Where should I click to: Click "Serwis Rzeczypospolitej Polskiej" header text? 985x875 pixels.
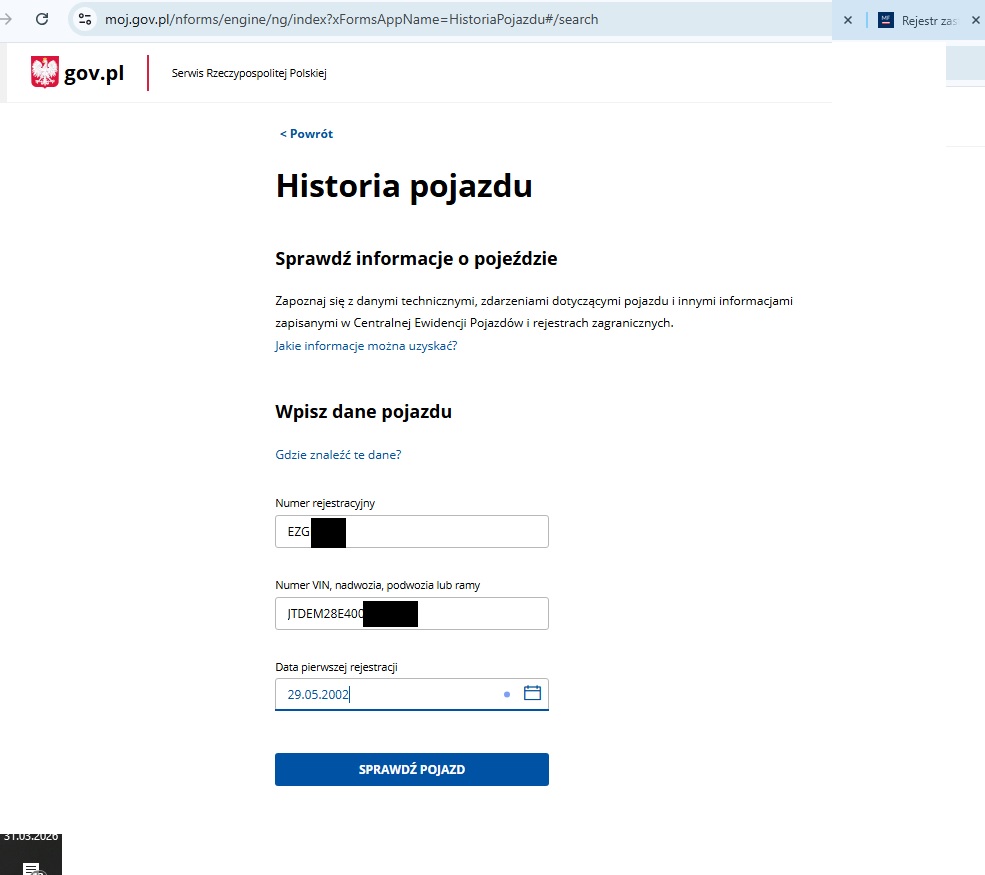coord(249,72)
